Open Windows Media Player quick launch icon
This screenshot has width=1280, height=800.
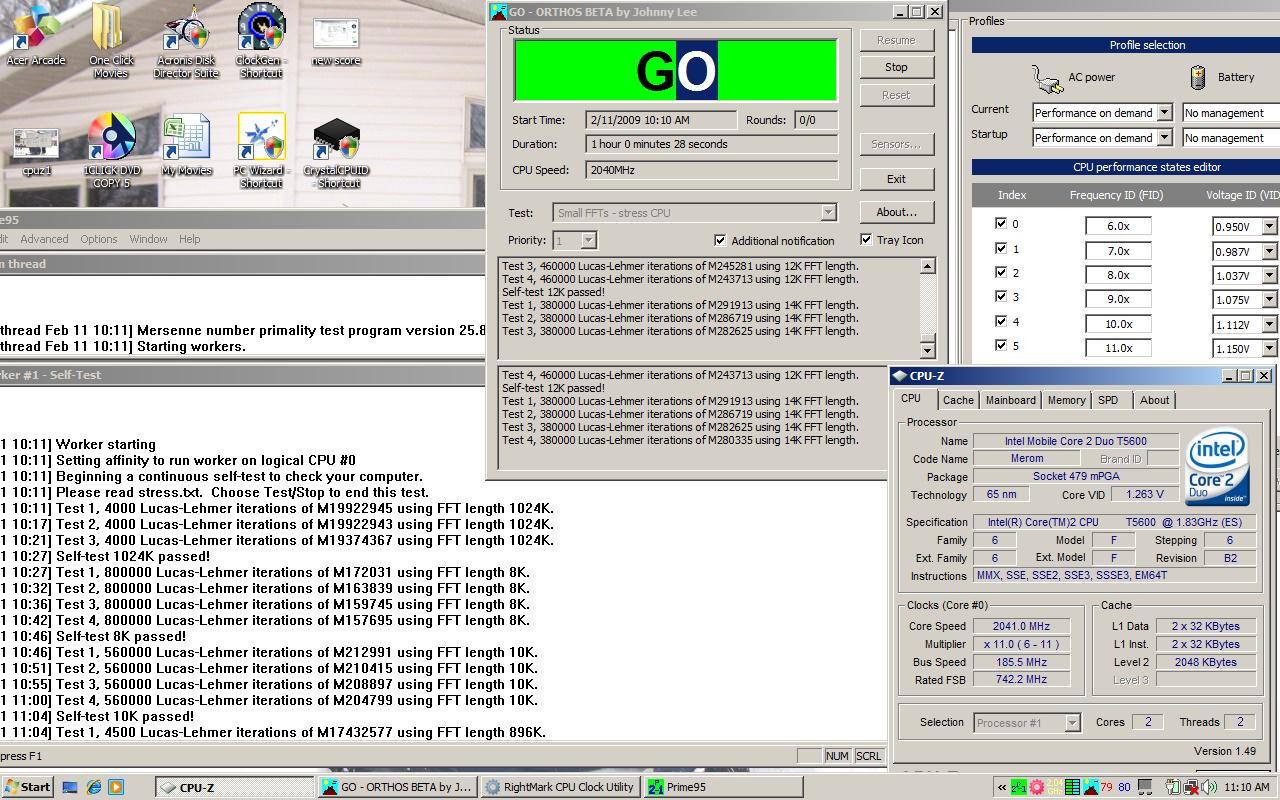[115, 787]
